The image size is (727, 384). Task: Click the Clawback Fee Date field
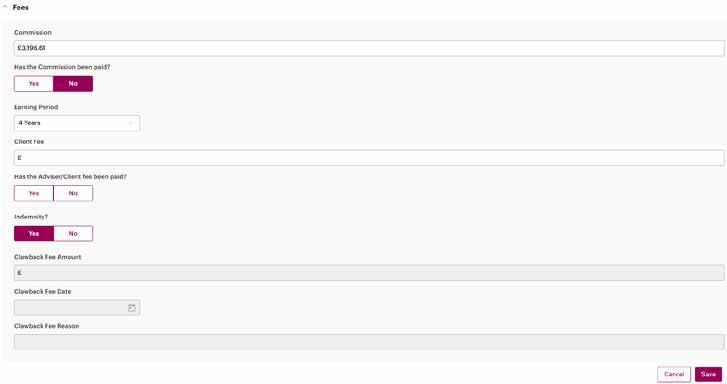coord(77,307)
